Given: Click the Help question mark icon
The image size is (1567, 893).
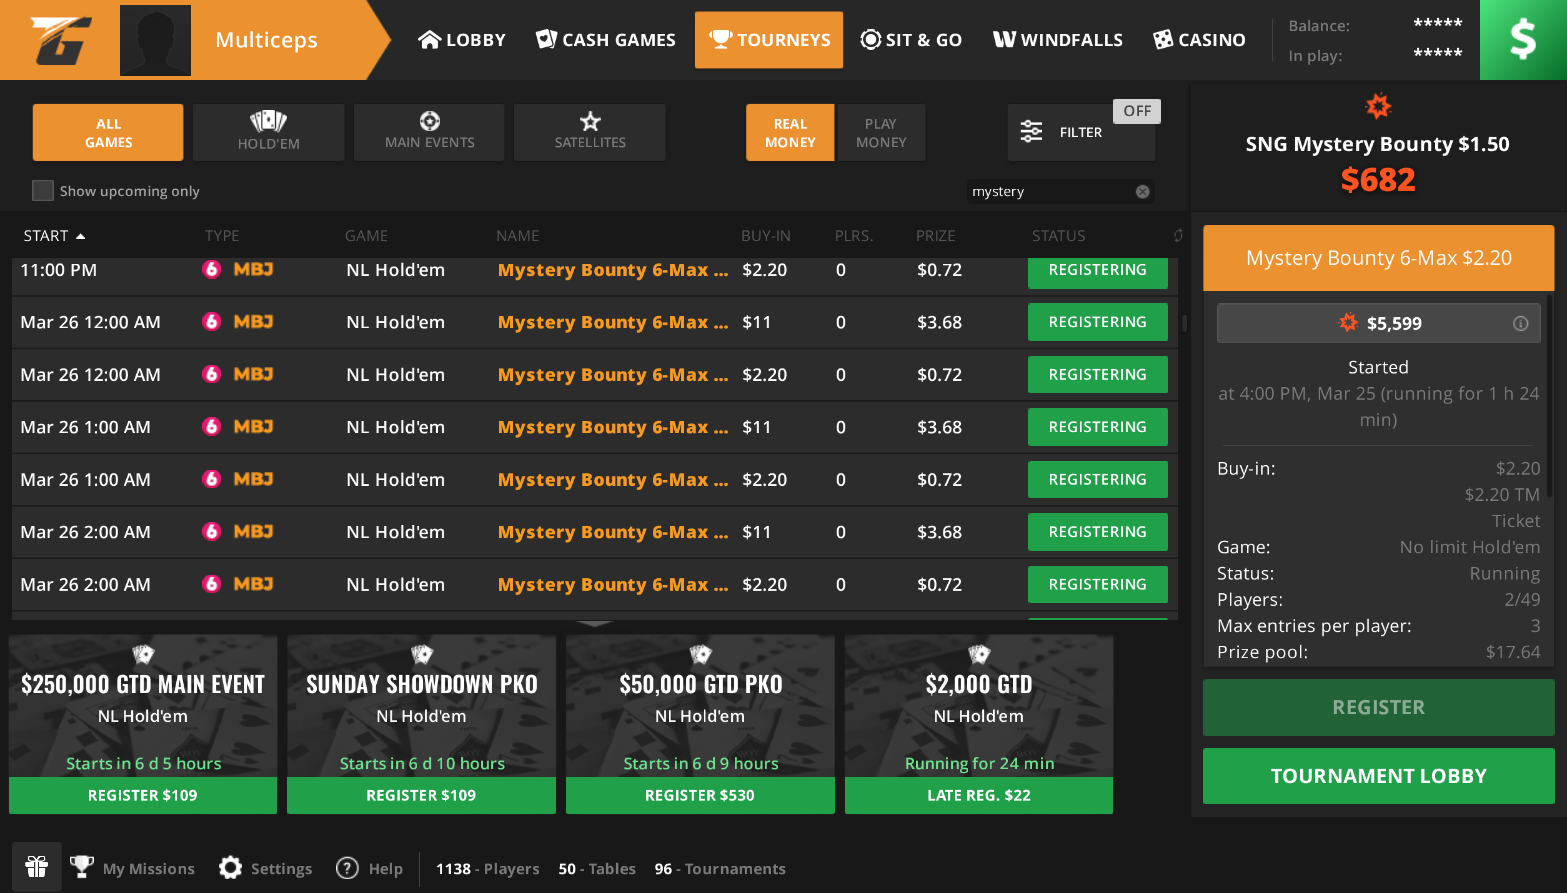Looking at the screenshot, I should pos(347,868).
